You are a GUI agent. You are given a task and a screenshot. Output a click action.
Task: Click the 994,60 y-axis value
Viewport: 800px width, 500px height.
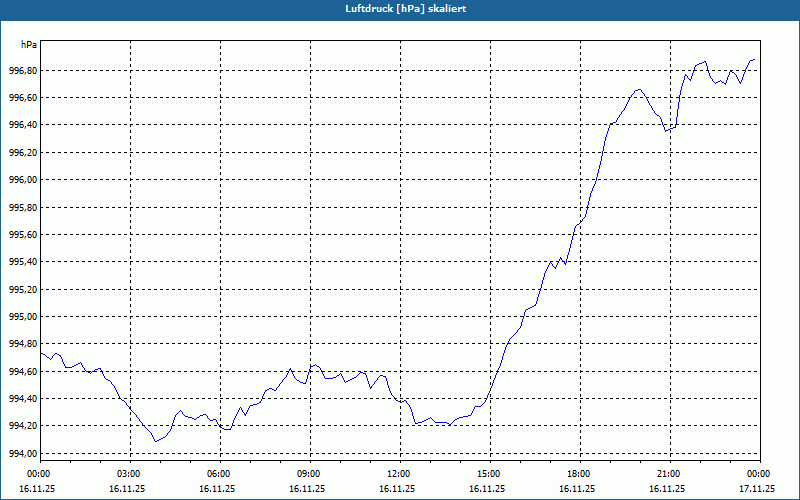(x=23, y=372)
